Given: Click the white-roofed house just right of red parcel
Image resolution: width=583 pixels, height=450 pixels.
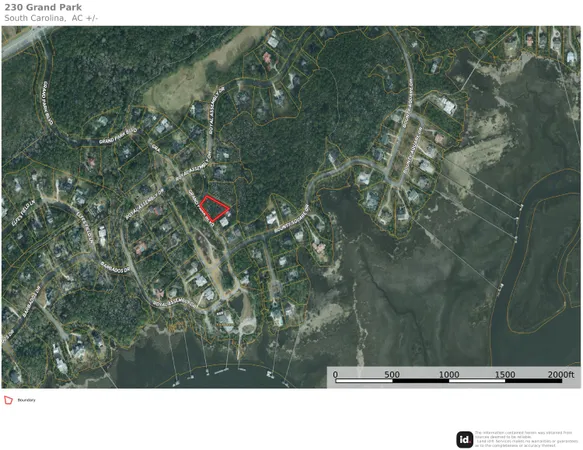Looking at the screenshot, I should 224,222.
